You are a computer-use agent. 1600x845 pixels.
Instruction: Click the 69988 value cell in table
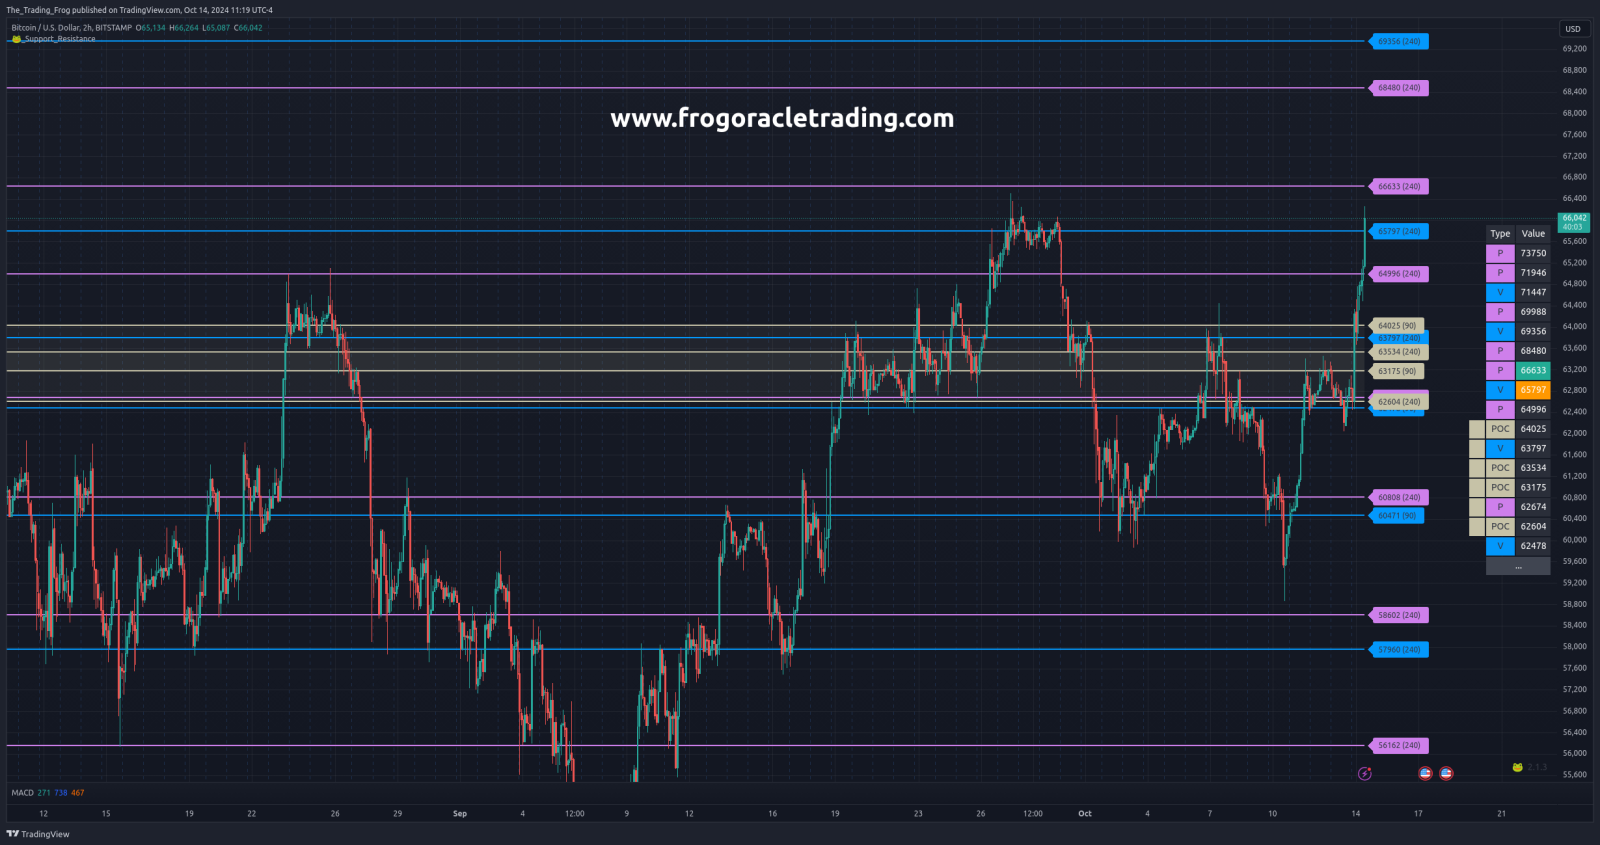pos(1533,312)
